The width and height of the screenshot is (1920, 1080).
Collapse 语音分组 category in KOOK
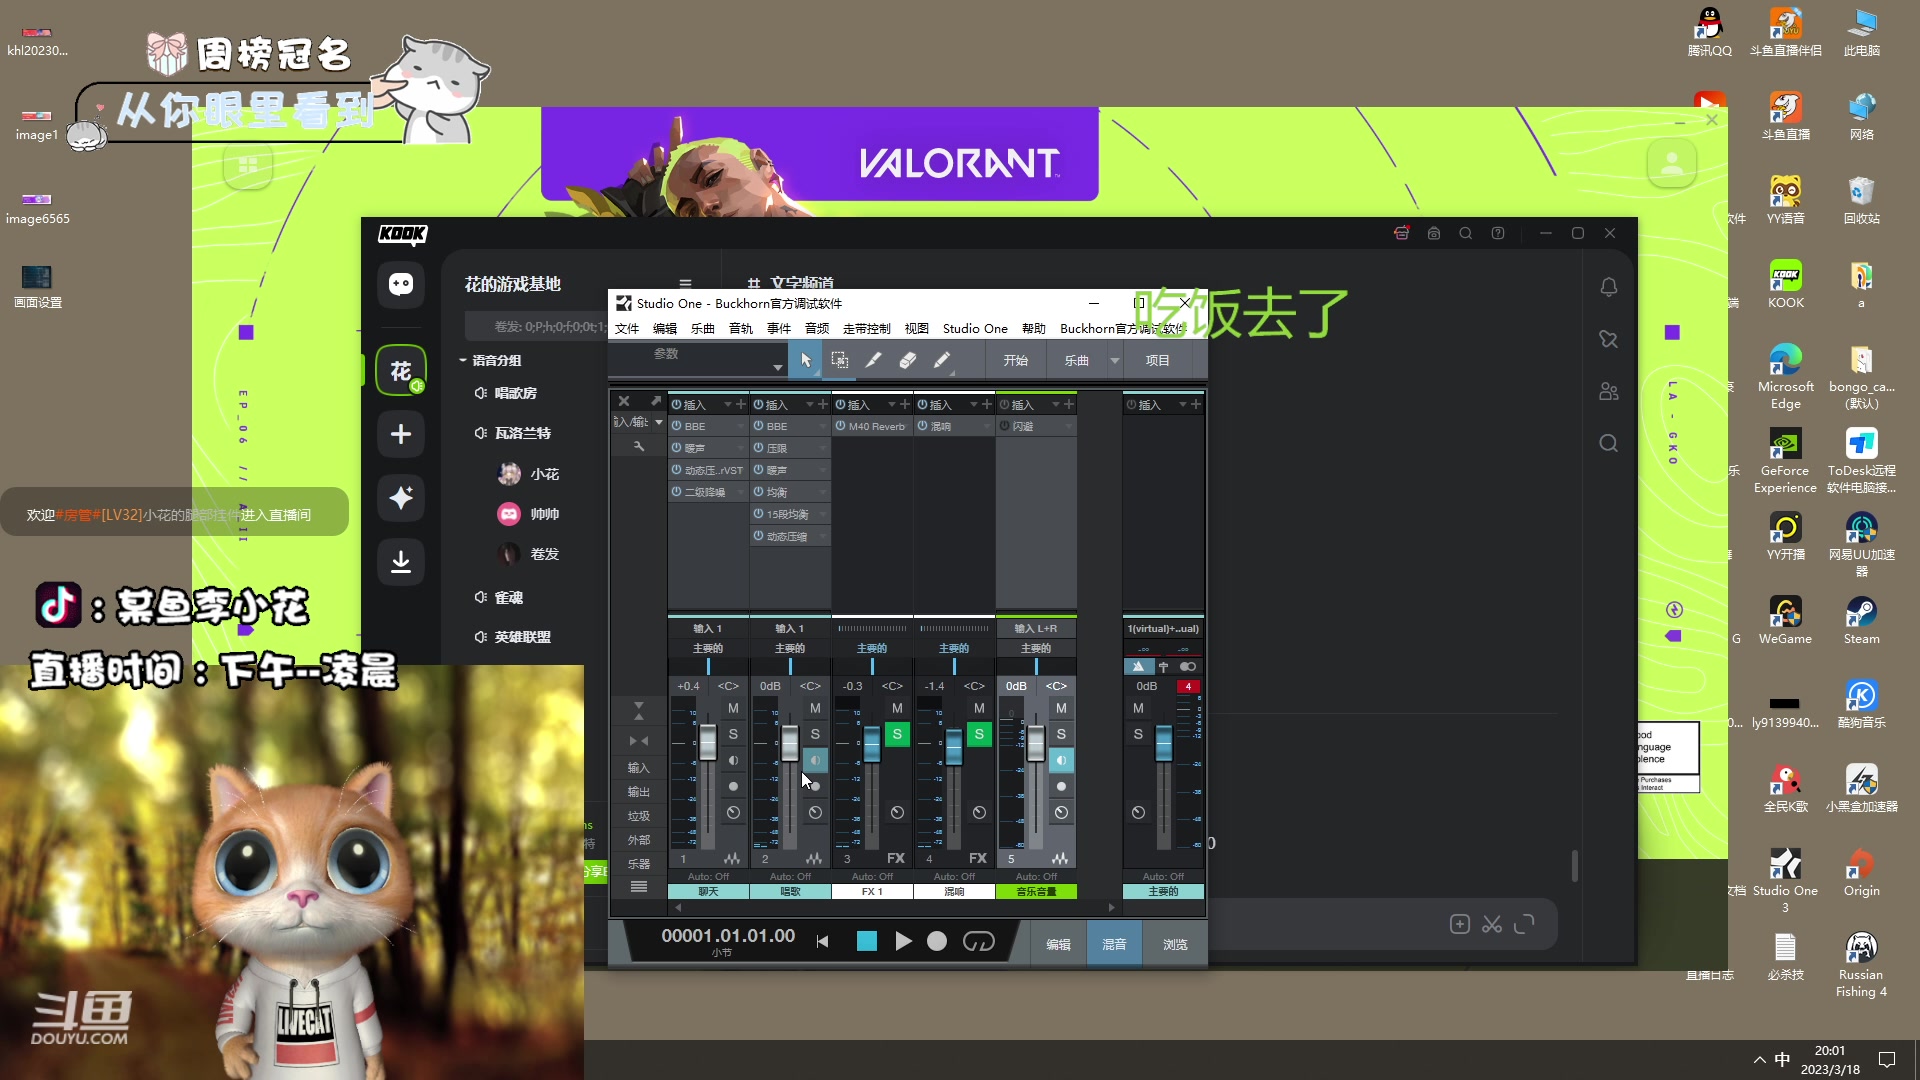coord(464,361)
